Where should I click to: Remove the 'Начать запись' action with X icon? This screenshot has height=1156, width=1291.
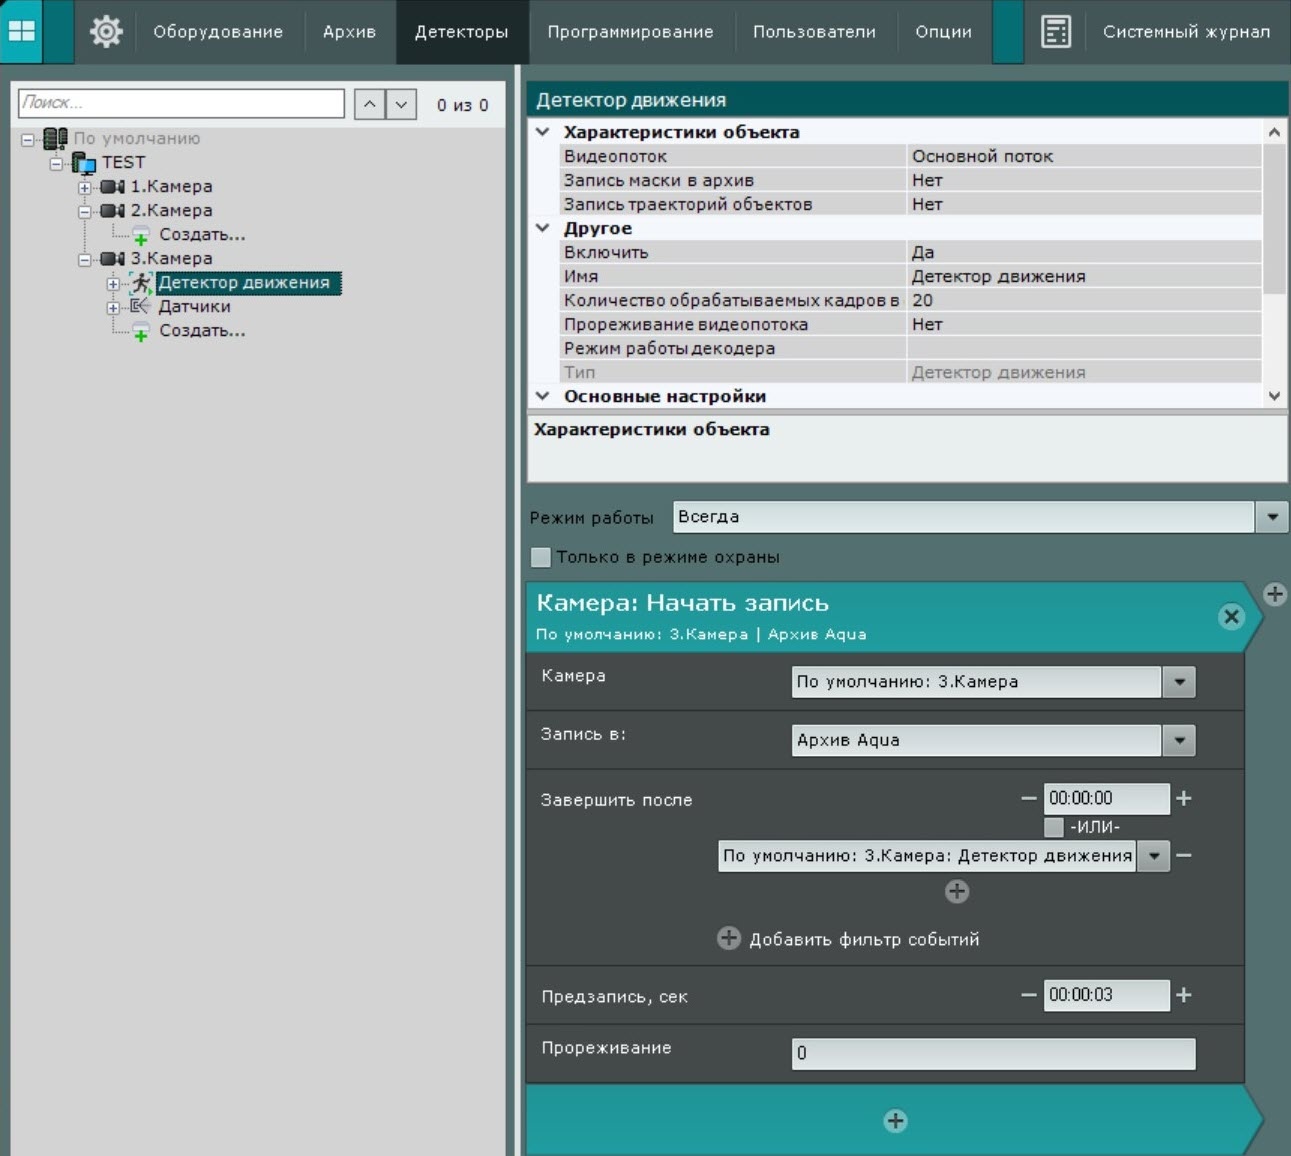(x=1231, y=617)
